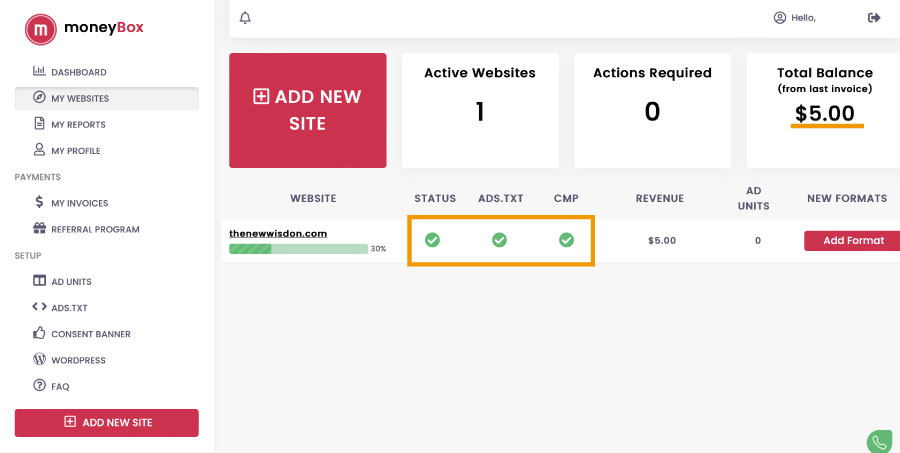
Task: Open the FAQ page
Action: [x=107, y=386]
